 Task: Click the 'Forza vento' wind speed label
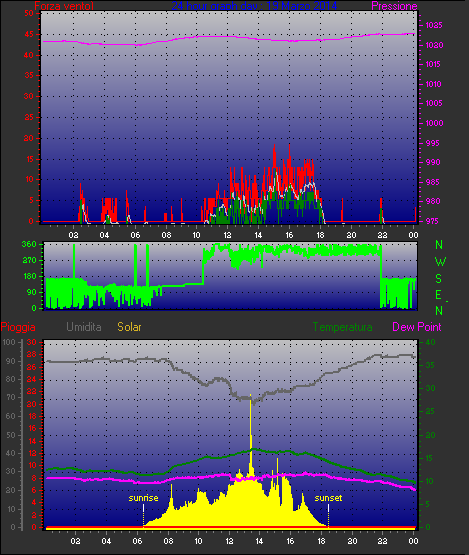point(64,6)
